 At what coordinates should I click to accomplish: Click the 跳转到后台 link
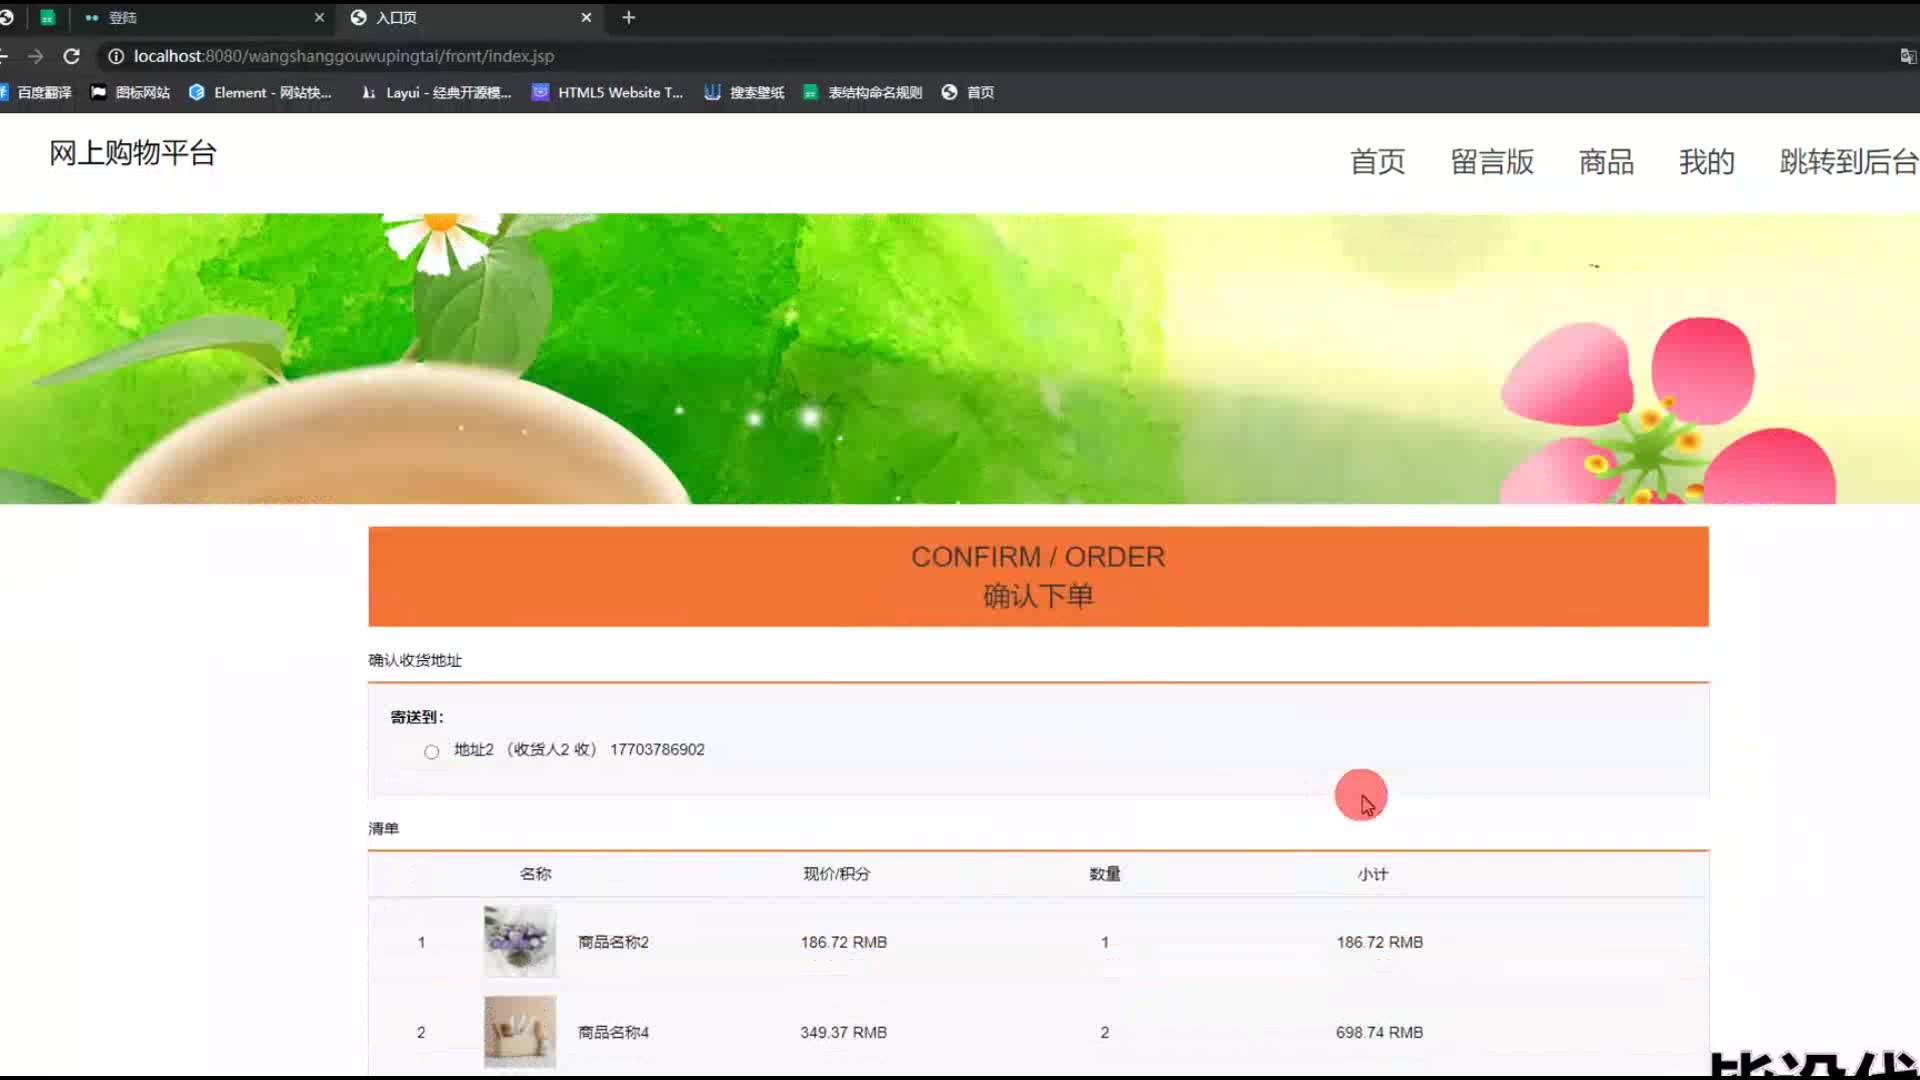tap(1847, 161)
